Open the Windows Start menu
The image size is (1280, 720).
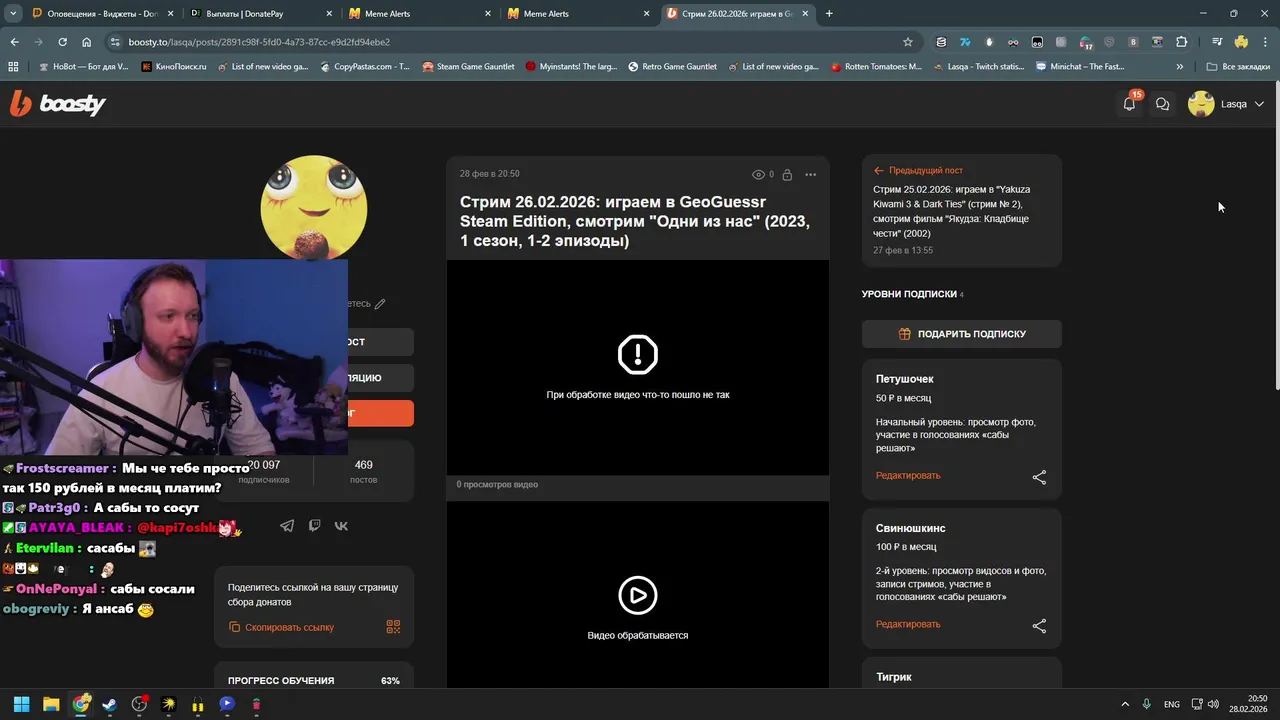pyautogui.click(x=21, y=704)
